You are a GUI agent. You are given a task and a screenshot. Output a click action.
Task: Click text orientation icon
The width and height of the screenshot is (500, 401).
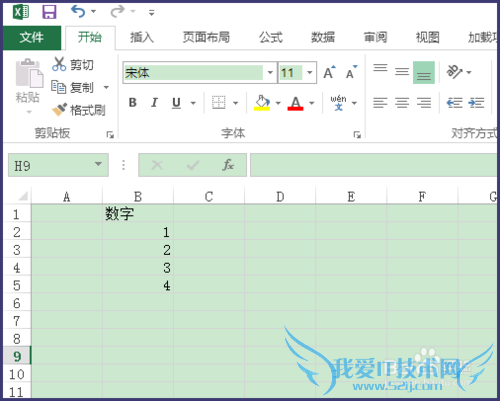point(454,72)
